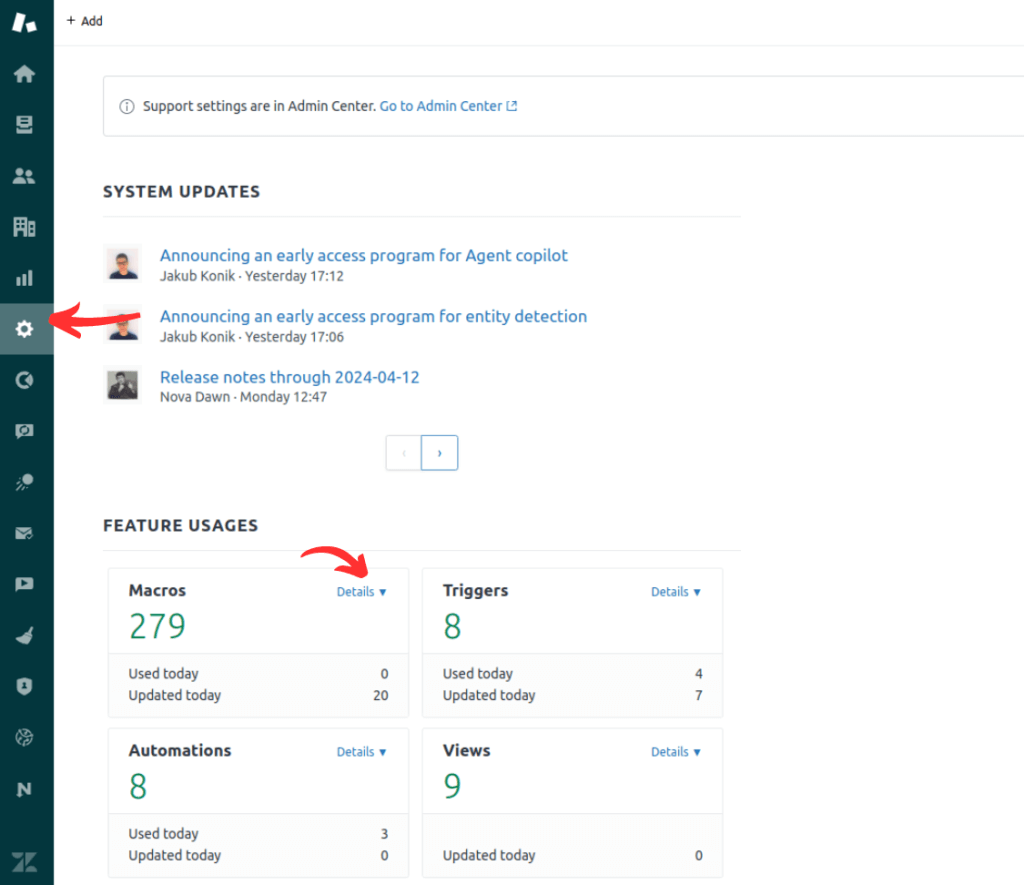Open the Chat conversation icon in sidebar

[25, 430]
